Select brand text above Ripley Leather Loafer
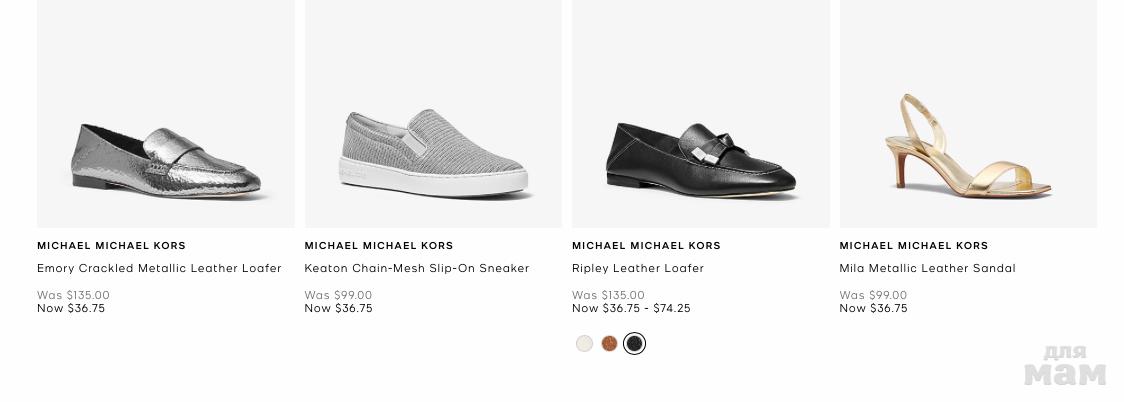This screenshot has height=402, width=1124. [646, 245]
